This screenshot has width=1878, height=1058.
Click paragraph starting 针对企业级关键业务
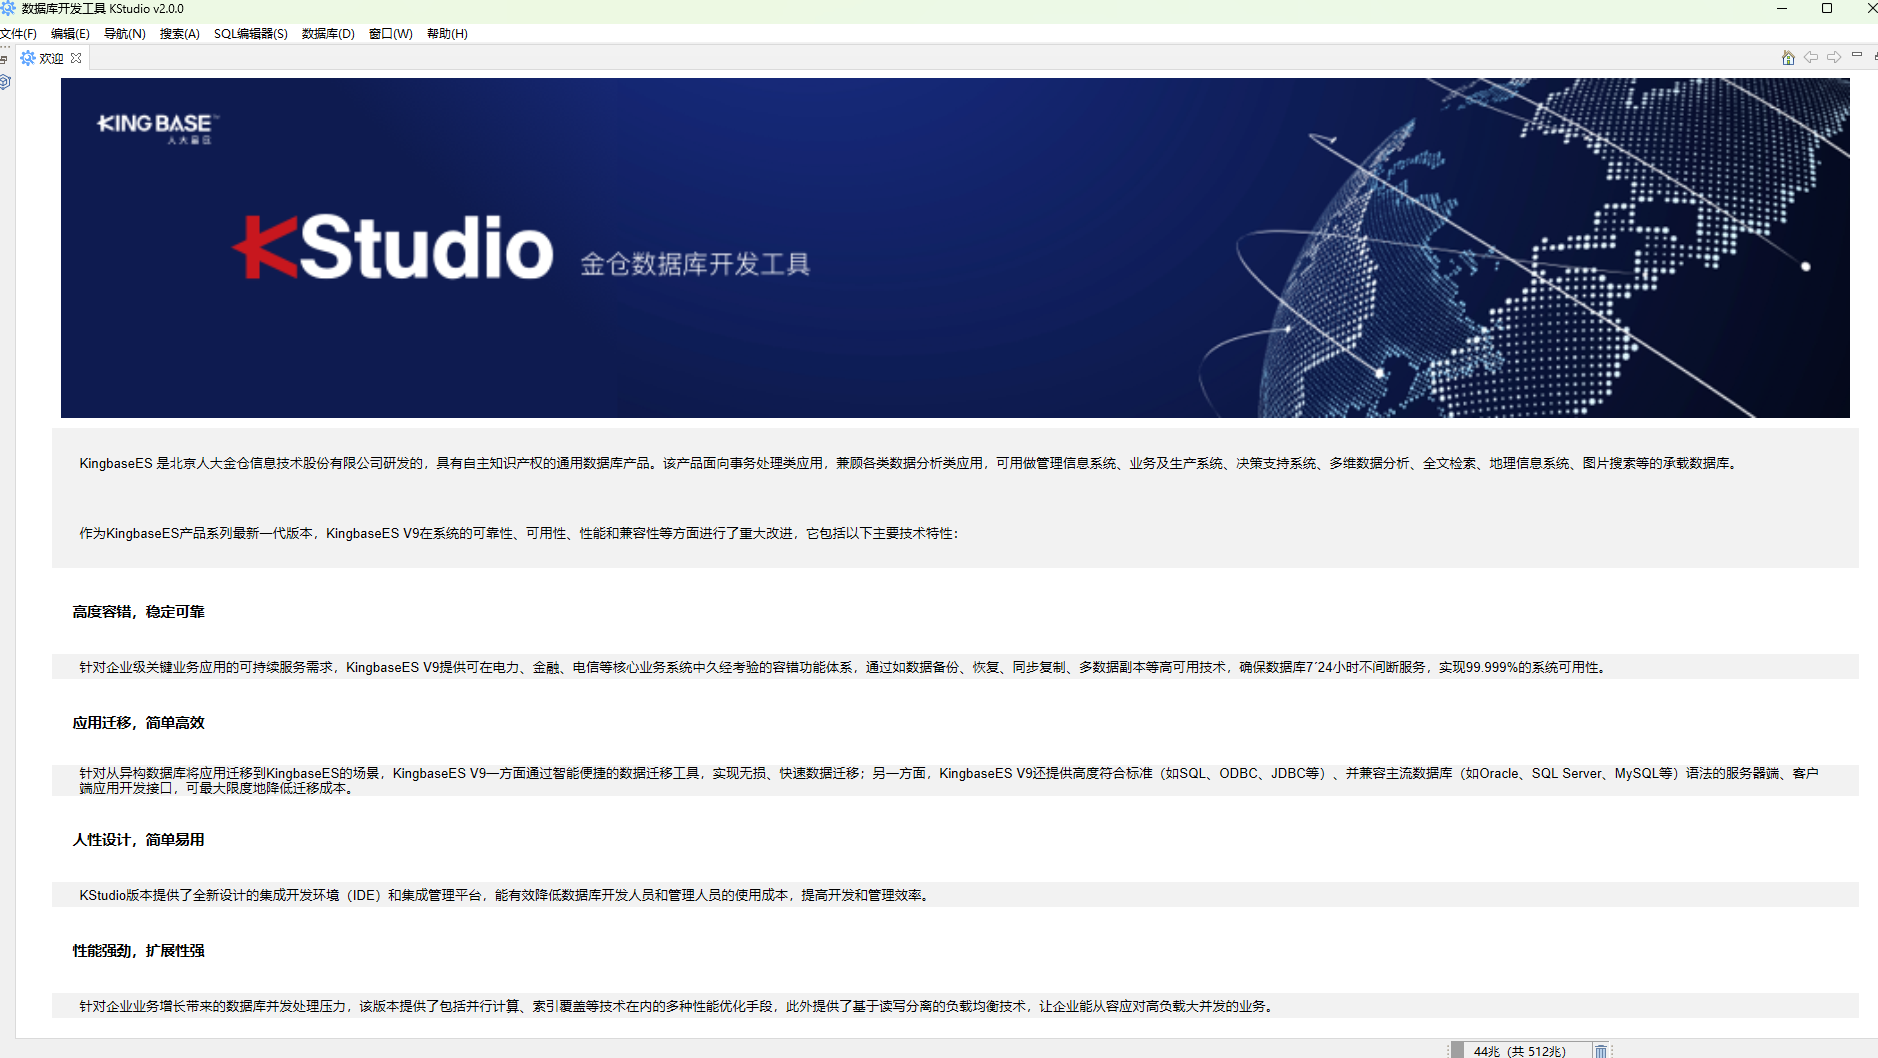(845, 667)
